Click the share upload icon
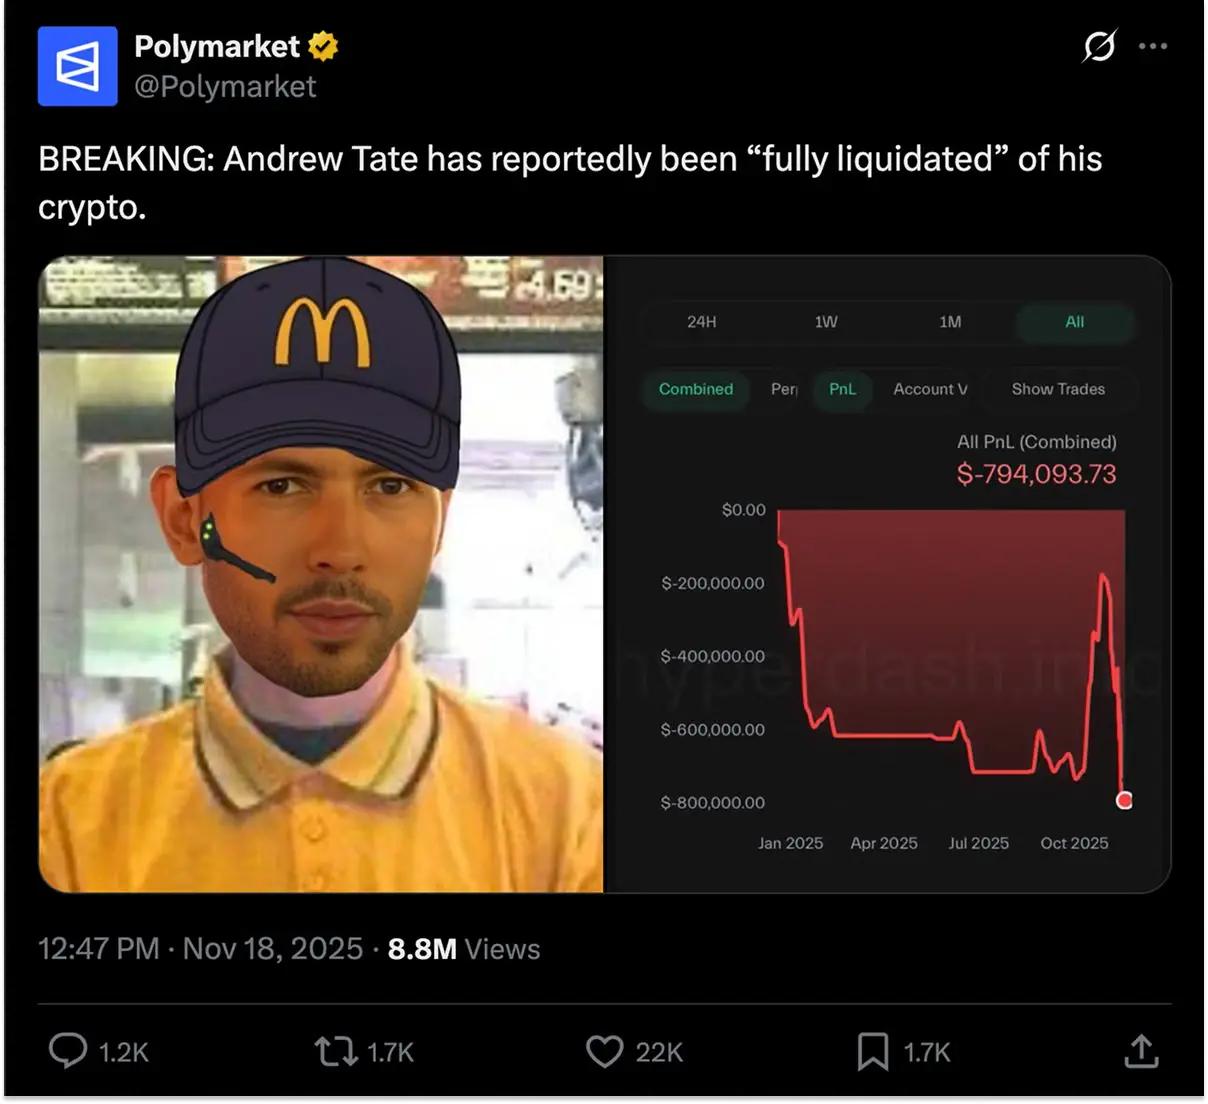 1141,1051
